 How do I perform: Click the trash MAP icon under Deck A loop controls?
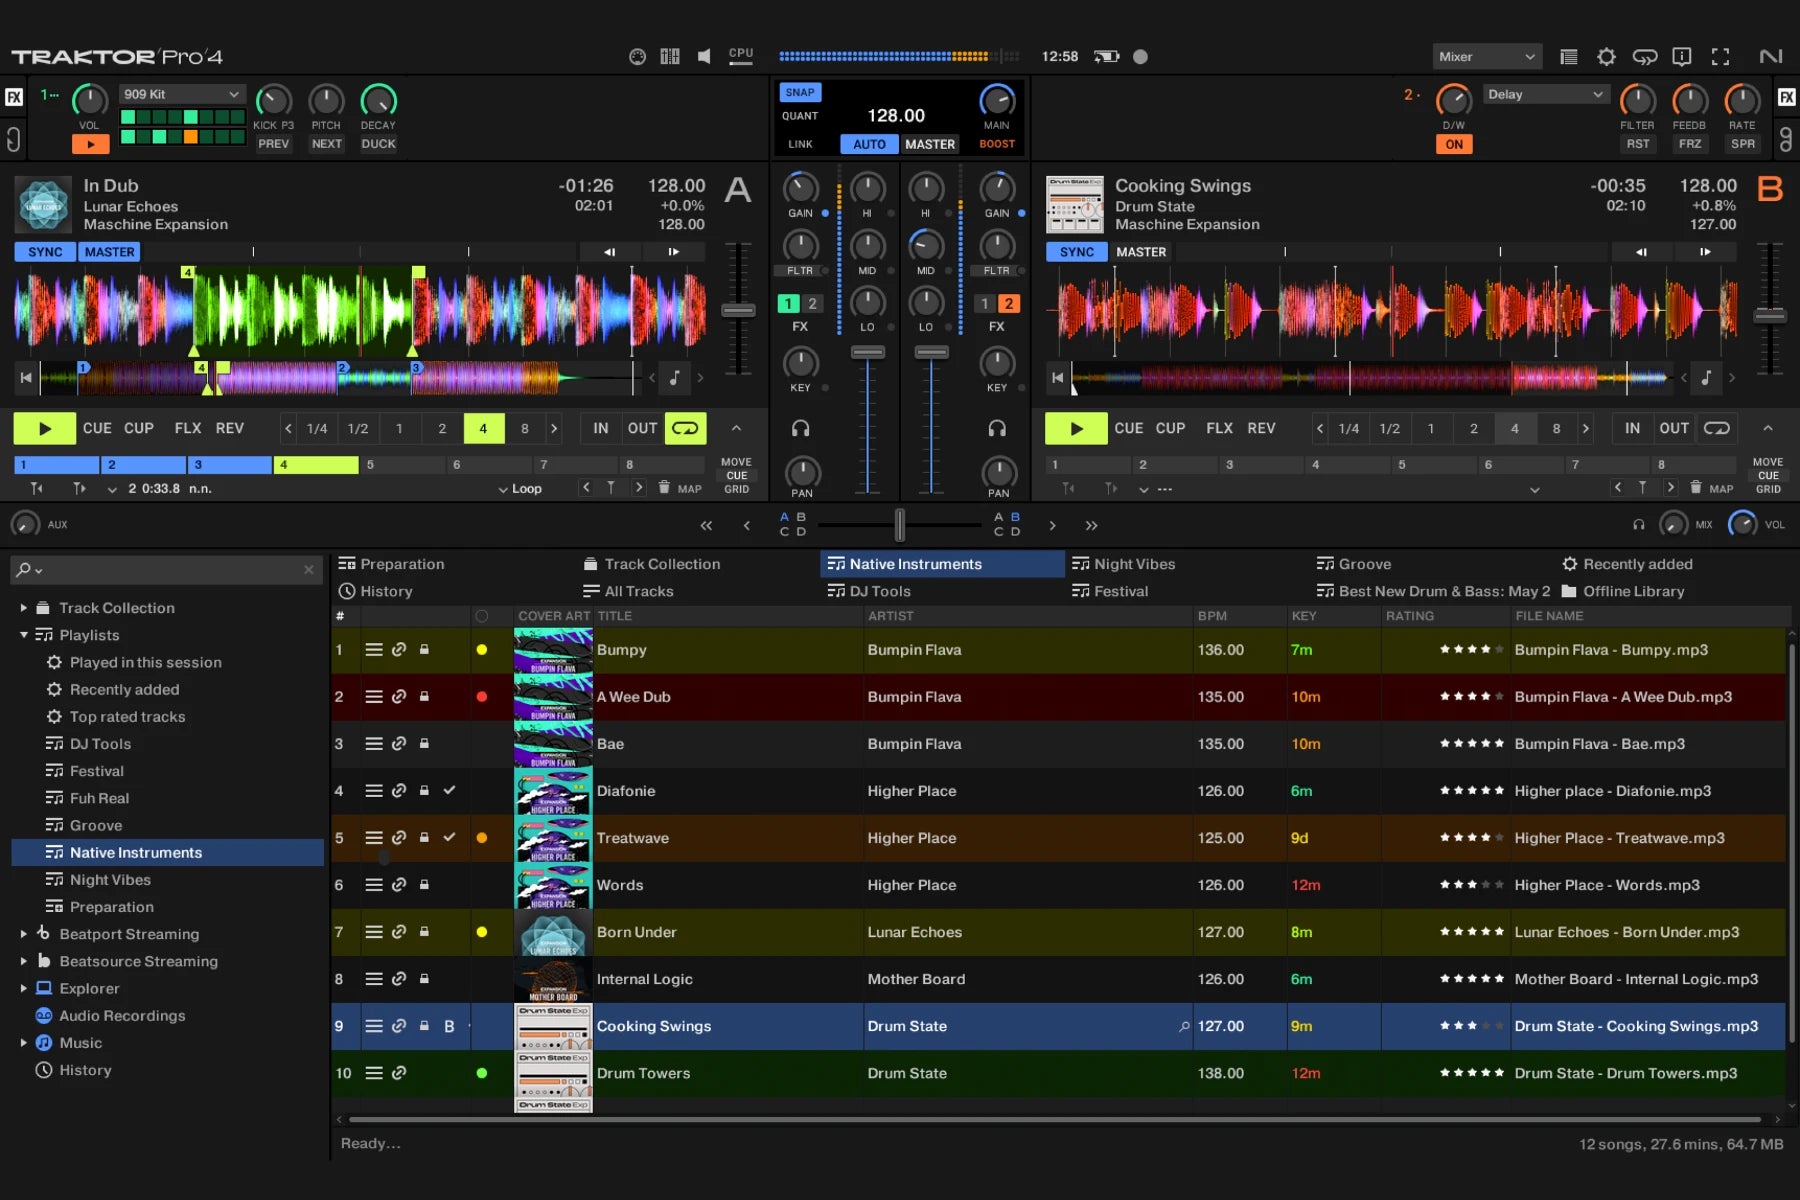point(664,489)
